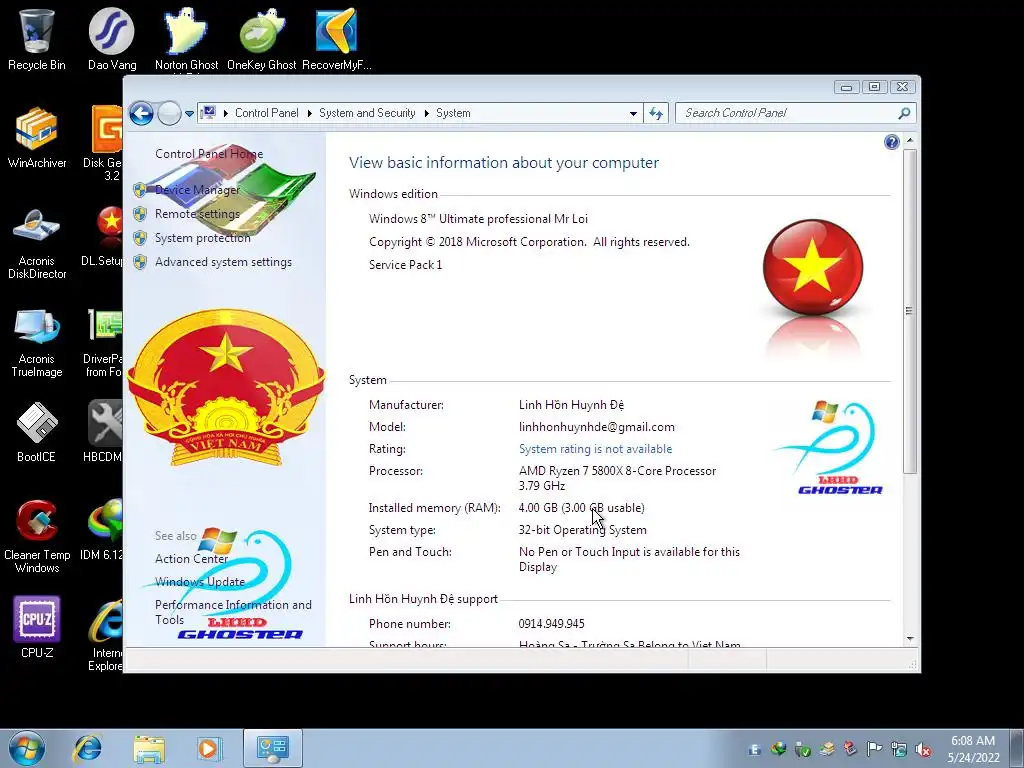Screen dimensions: 1024x768
Task: Click the vertical scrollbar thumb
Action: 909,311
